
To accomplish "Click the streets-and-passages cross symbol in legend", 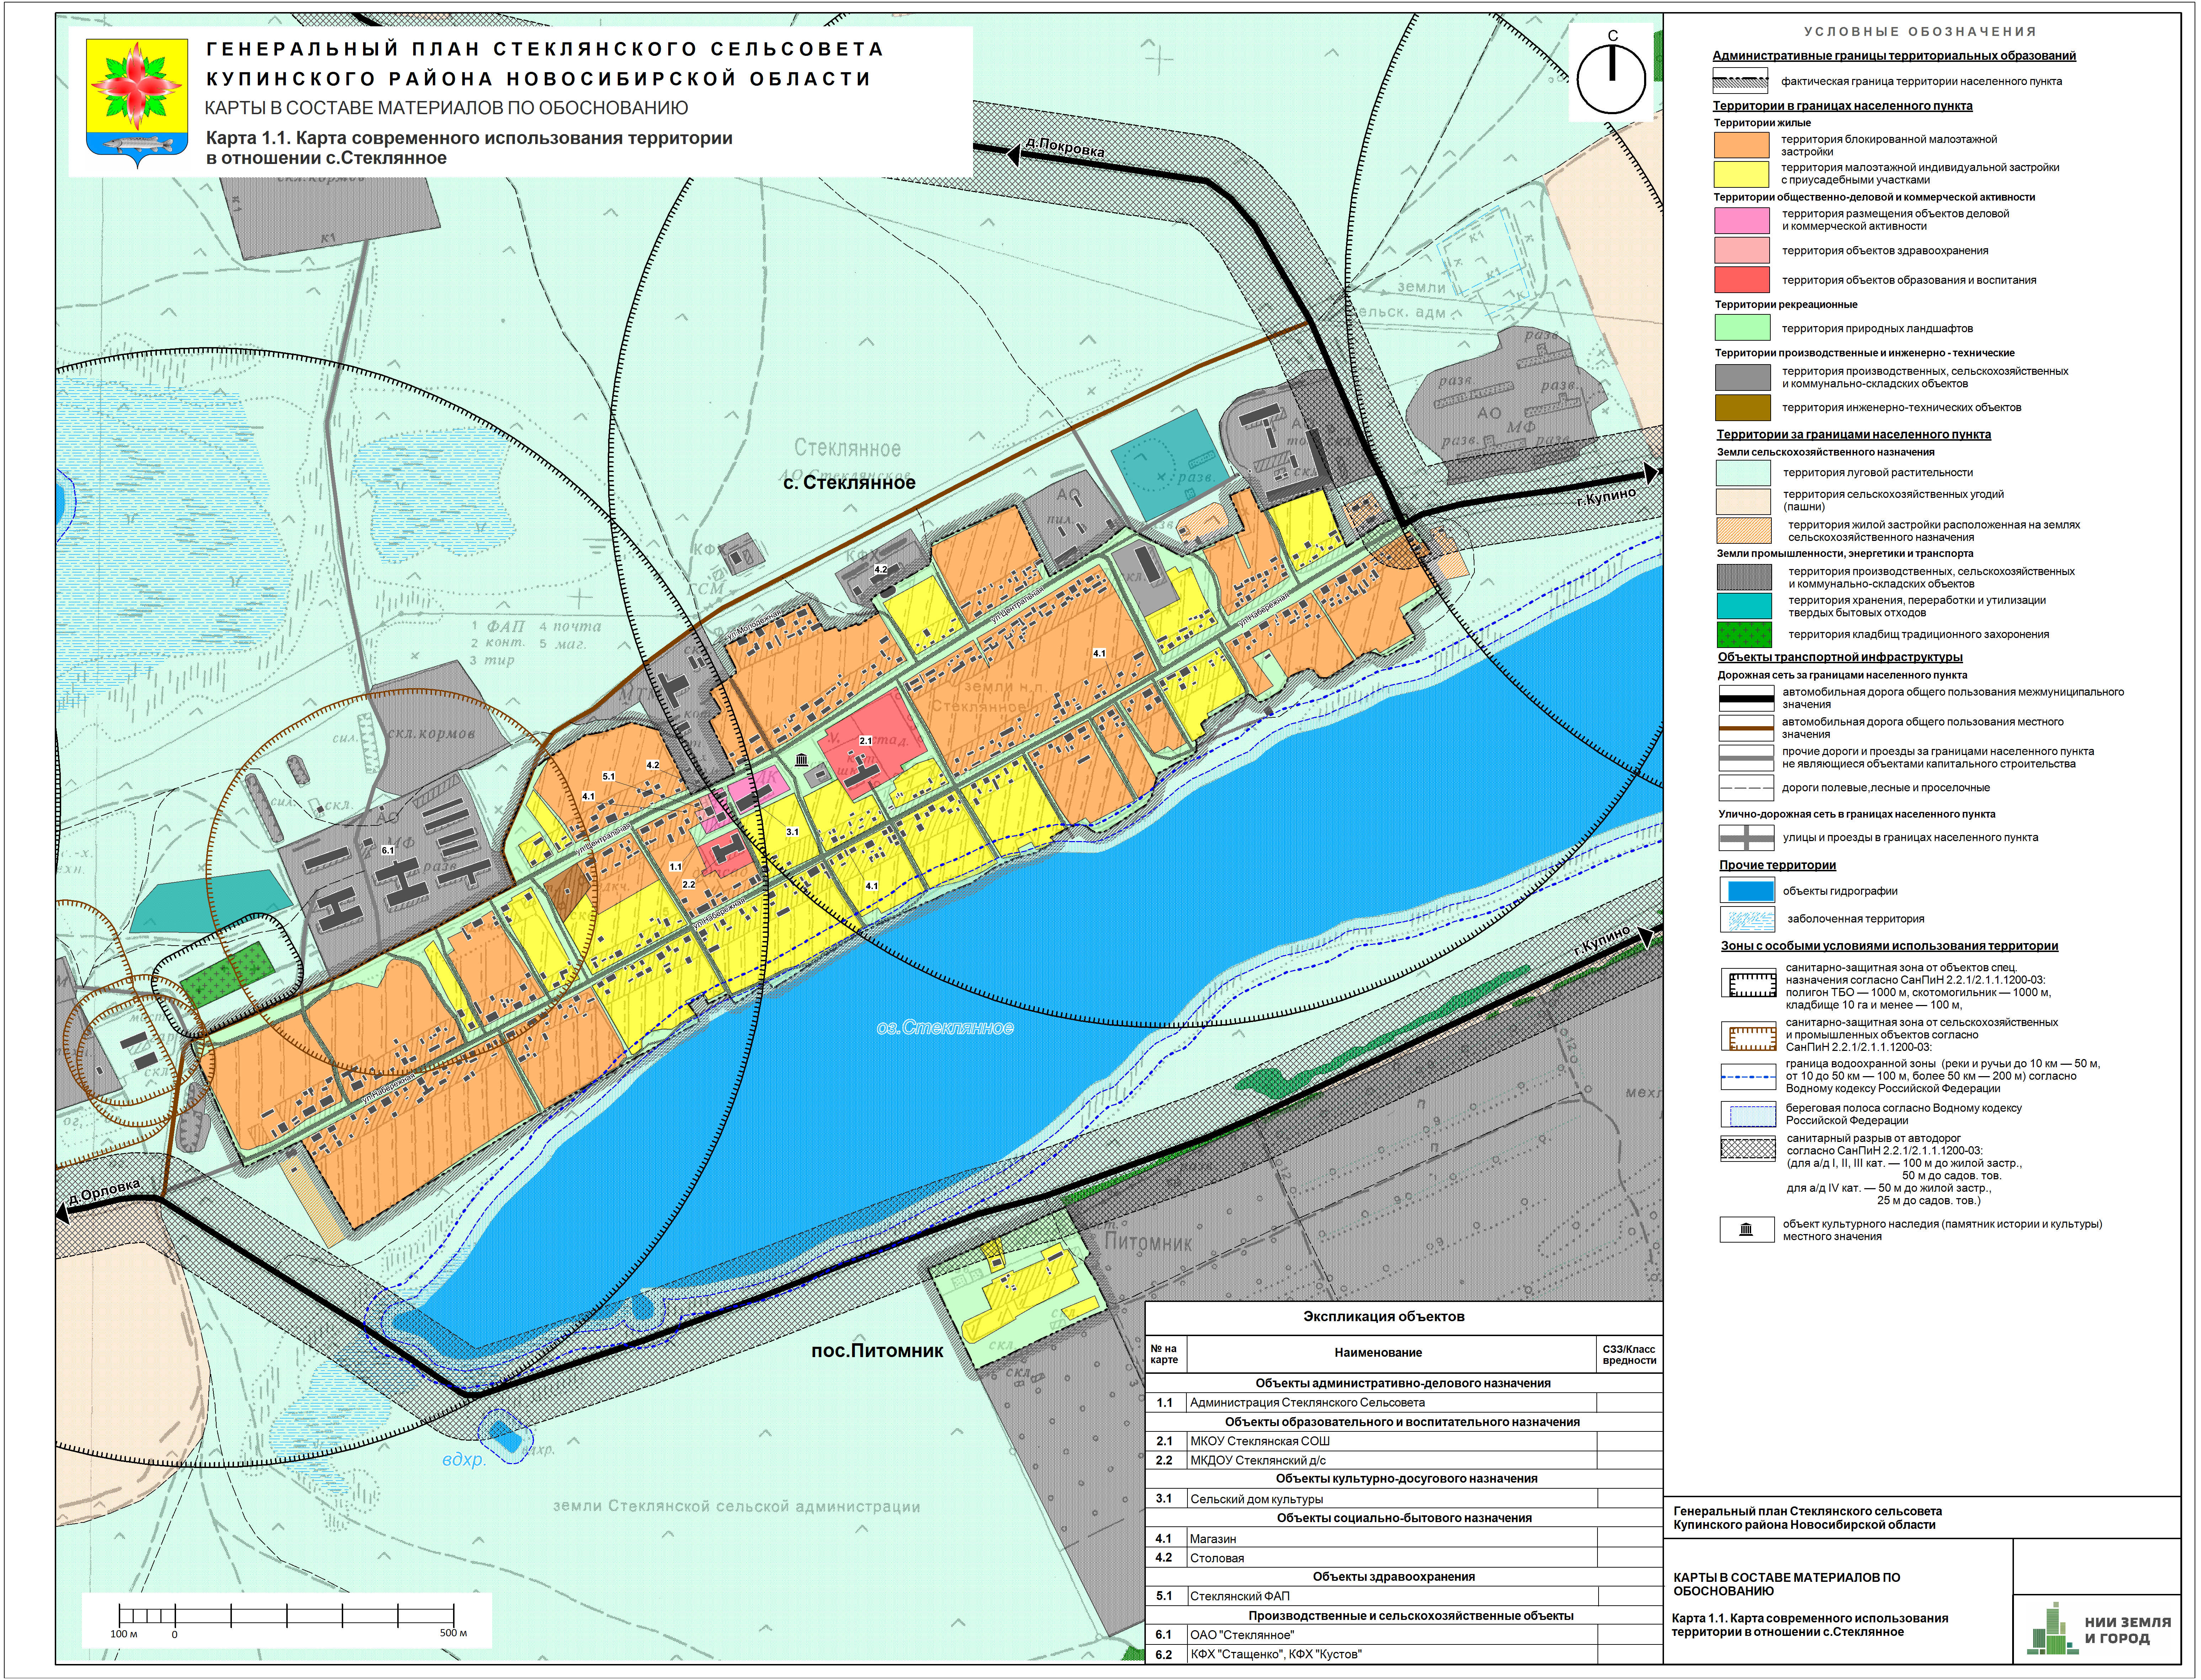I will pyautogui.click(x=1746, y=838).
